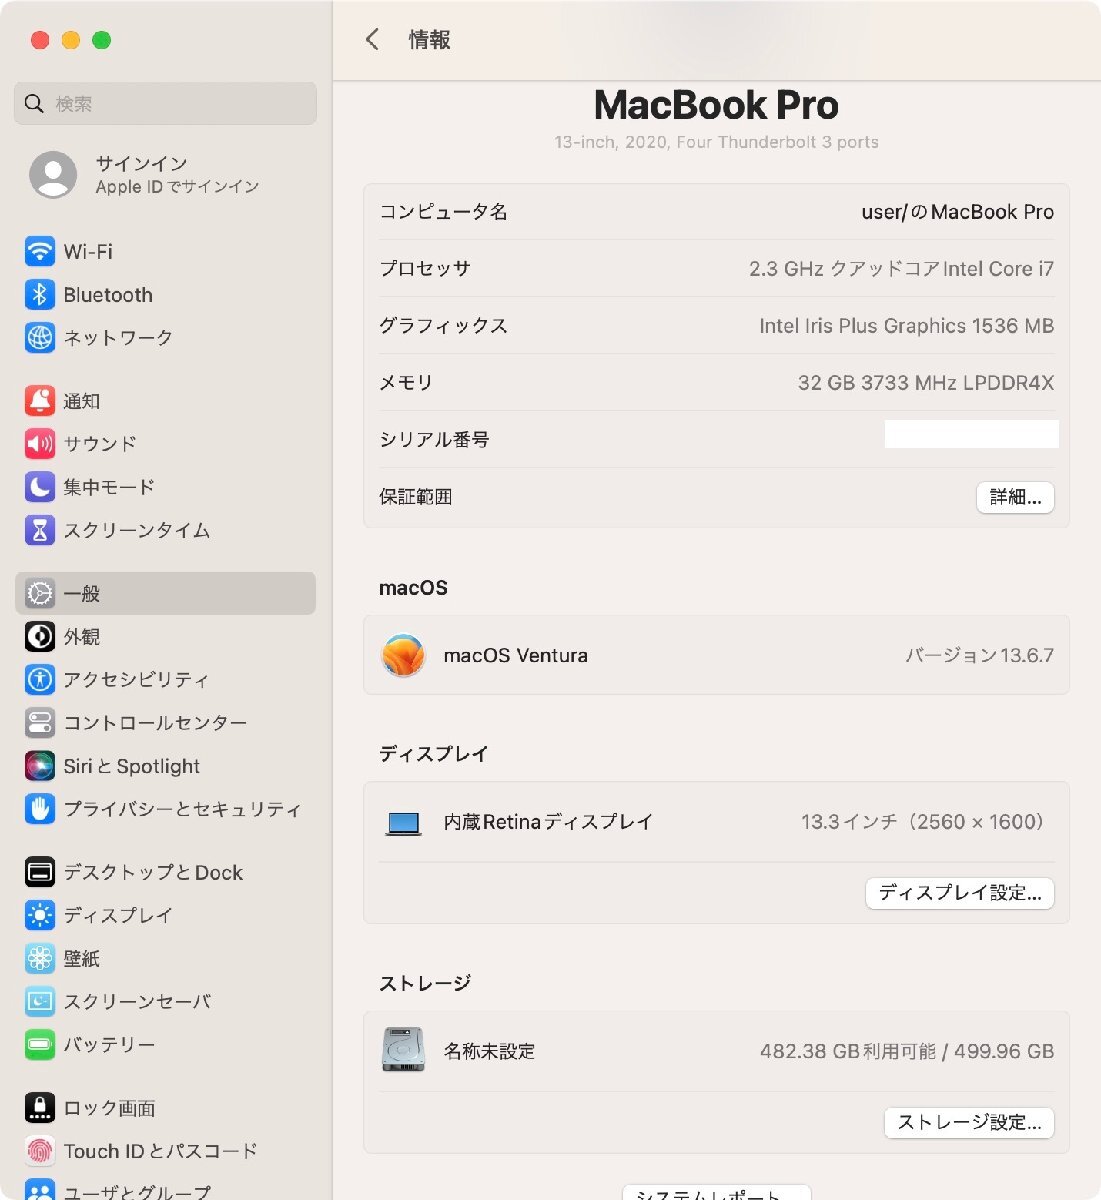
Task: Click the バージョン13.6.7 text
Action: [979, 656]
